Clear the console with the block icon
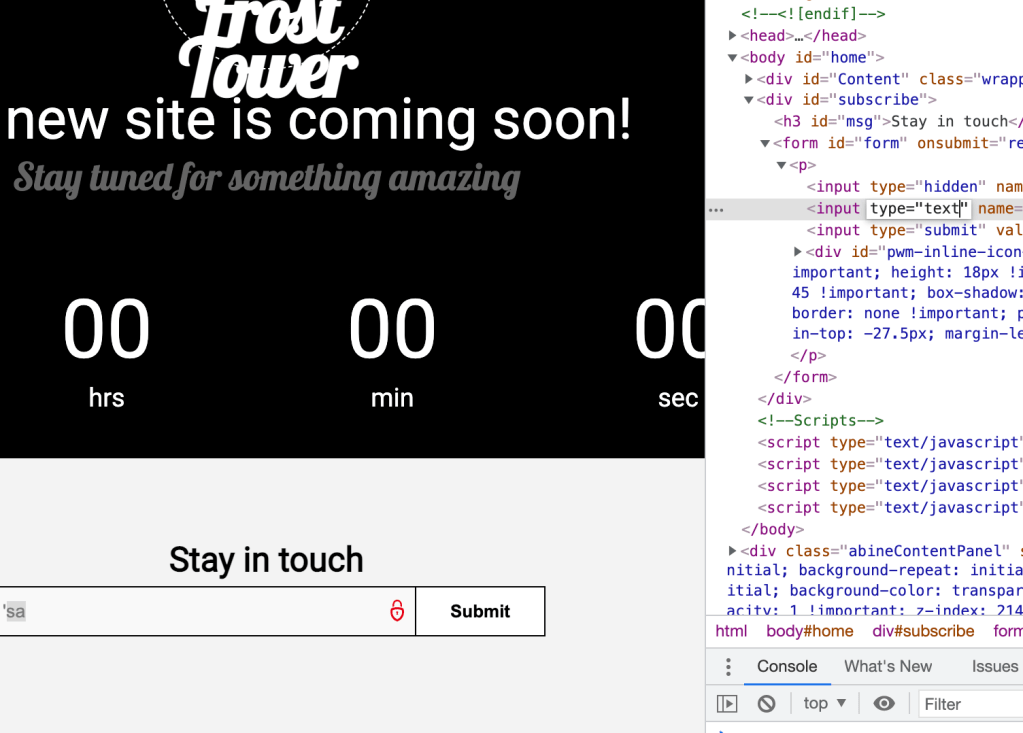1023x733 pixels. pos(766,704)
